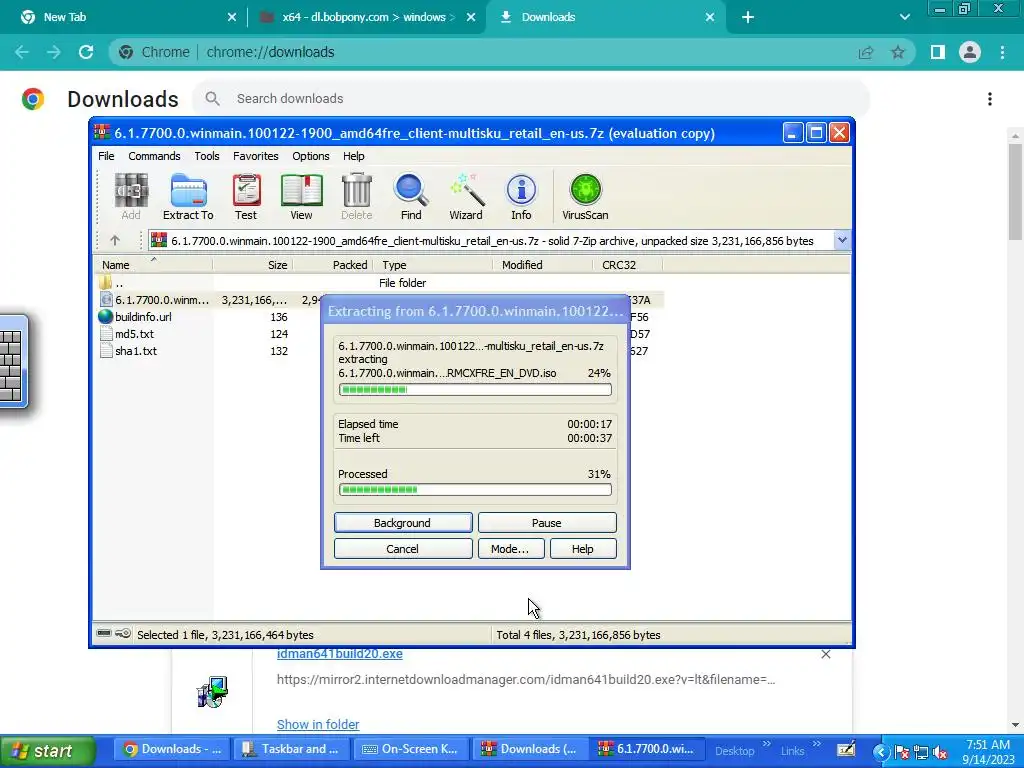Open Taskbar and Start Menu taskbar button
Screen dimensions: 1024x768
pos(291,749)
